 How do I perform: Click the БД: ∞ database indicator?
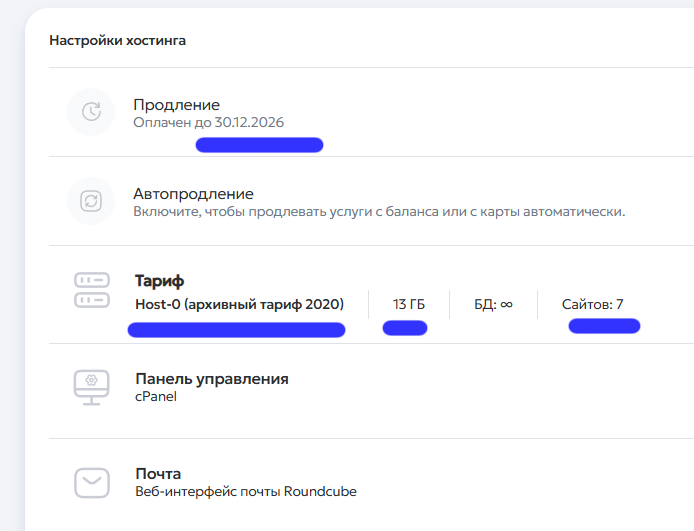(x=493, y=303)
